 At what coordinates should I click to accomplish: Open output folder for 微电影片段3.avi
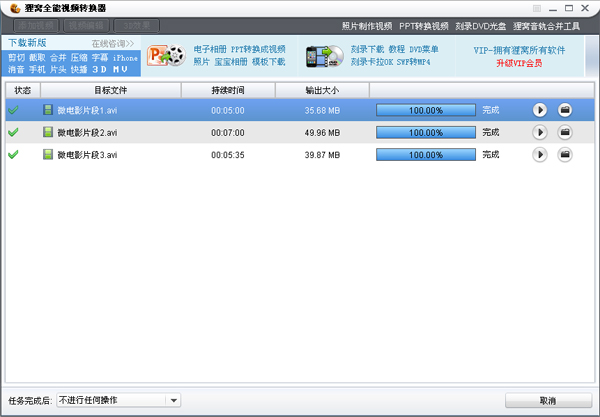coord(565,155)
